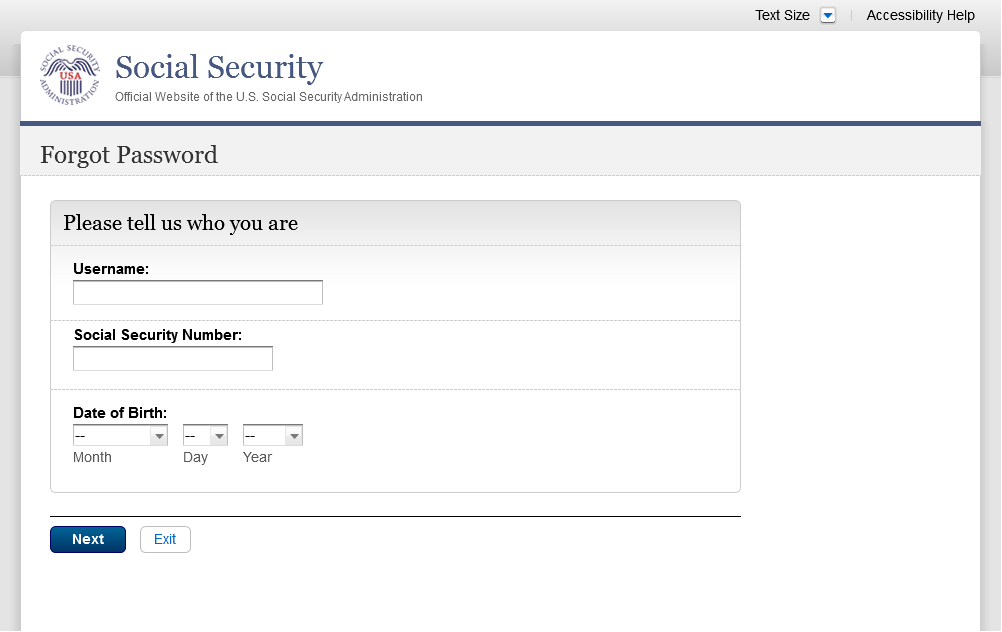Click the Username label
This screenshot has height=632, width=1002.
[x=111, y=269]
